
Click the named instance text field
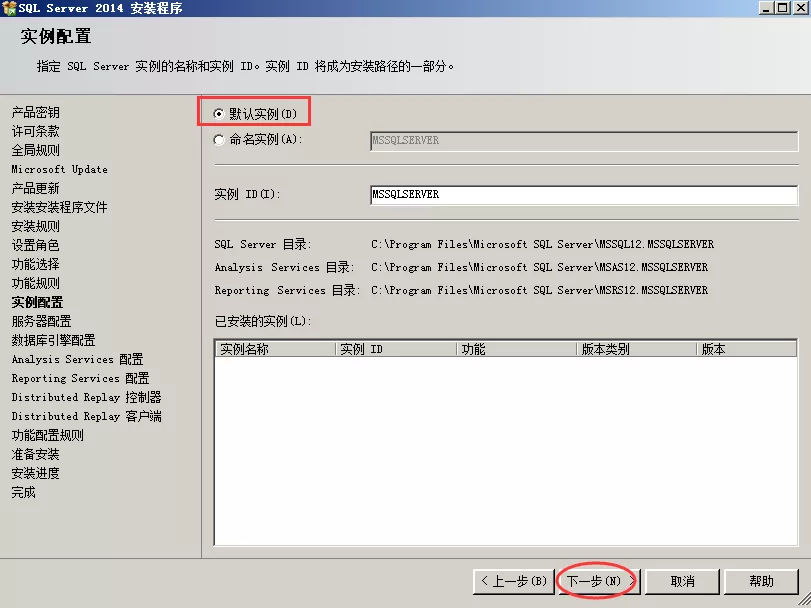coord(584,141)
